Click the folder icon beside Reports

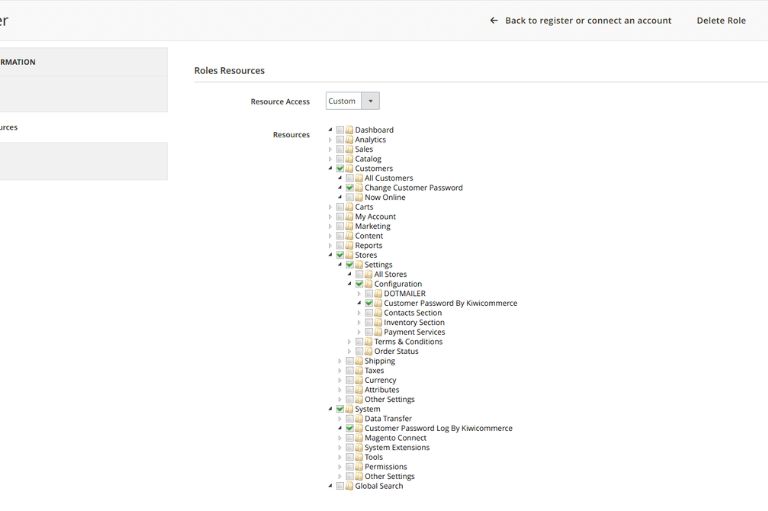click(349, 246)
